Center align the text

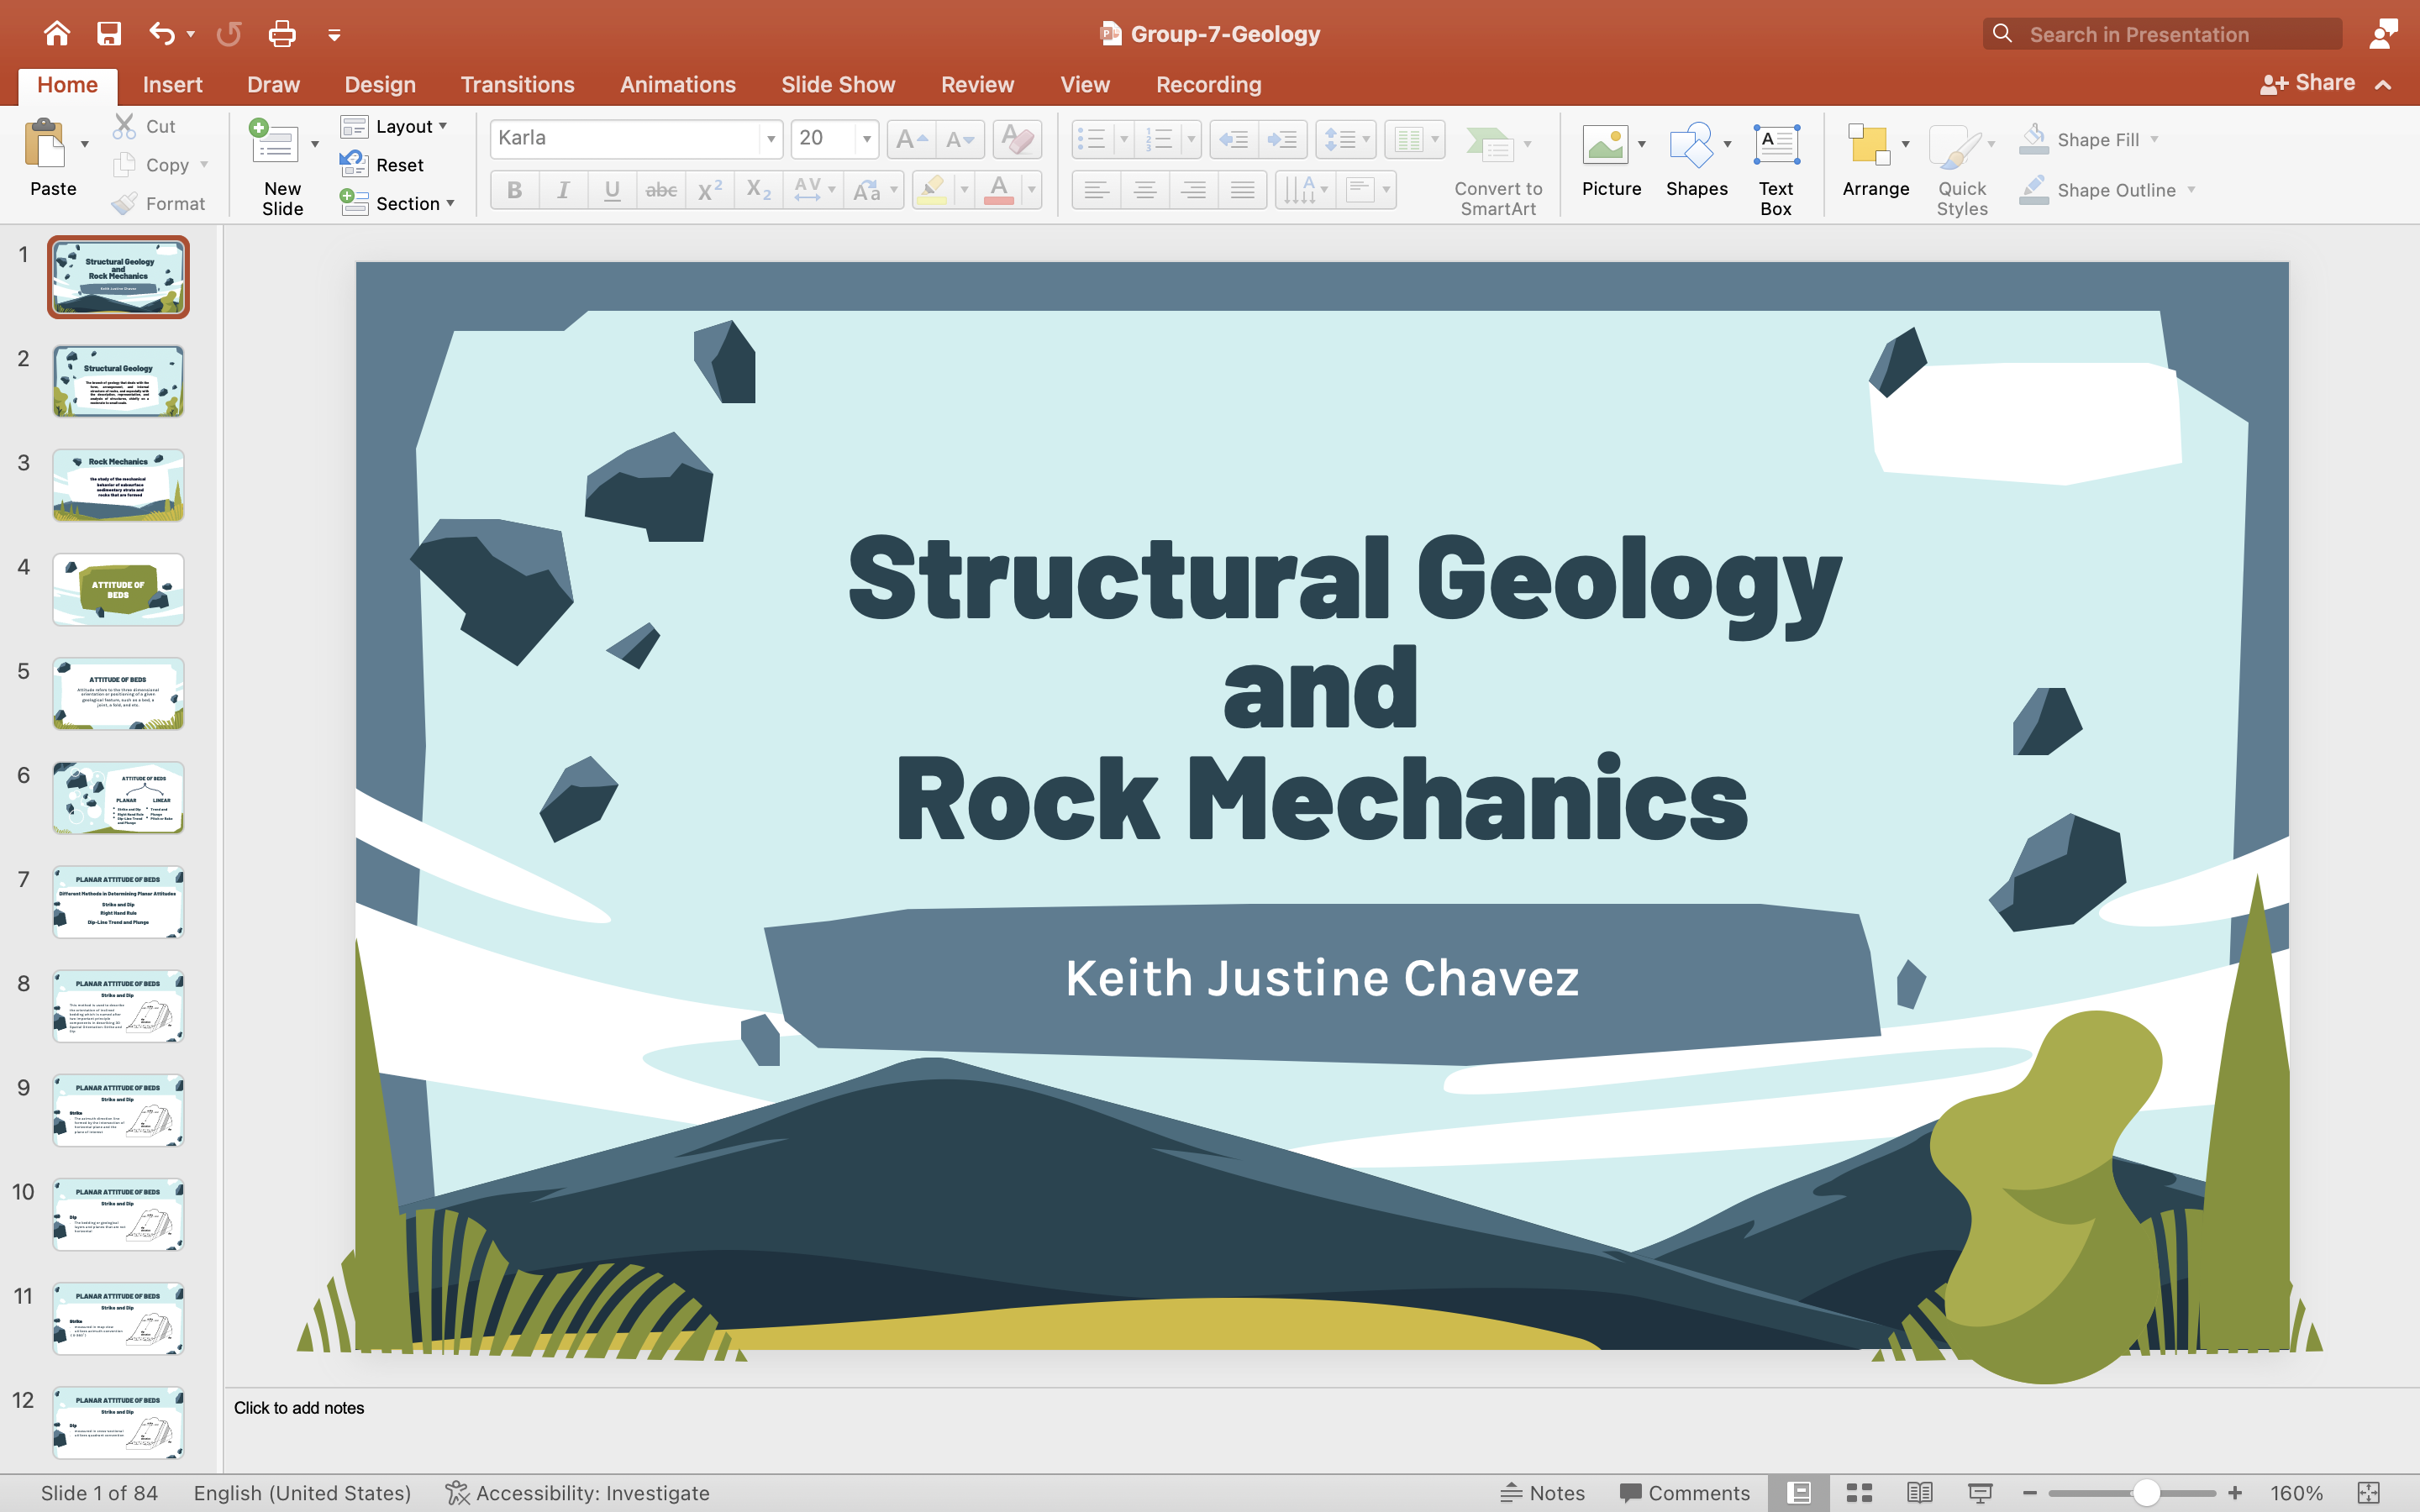click(x=1145, y=190)
